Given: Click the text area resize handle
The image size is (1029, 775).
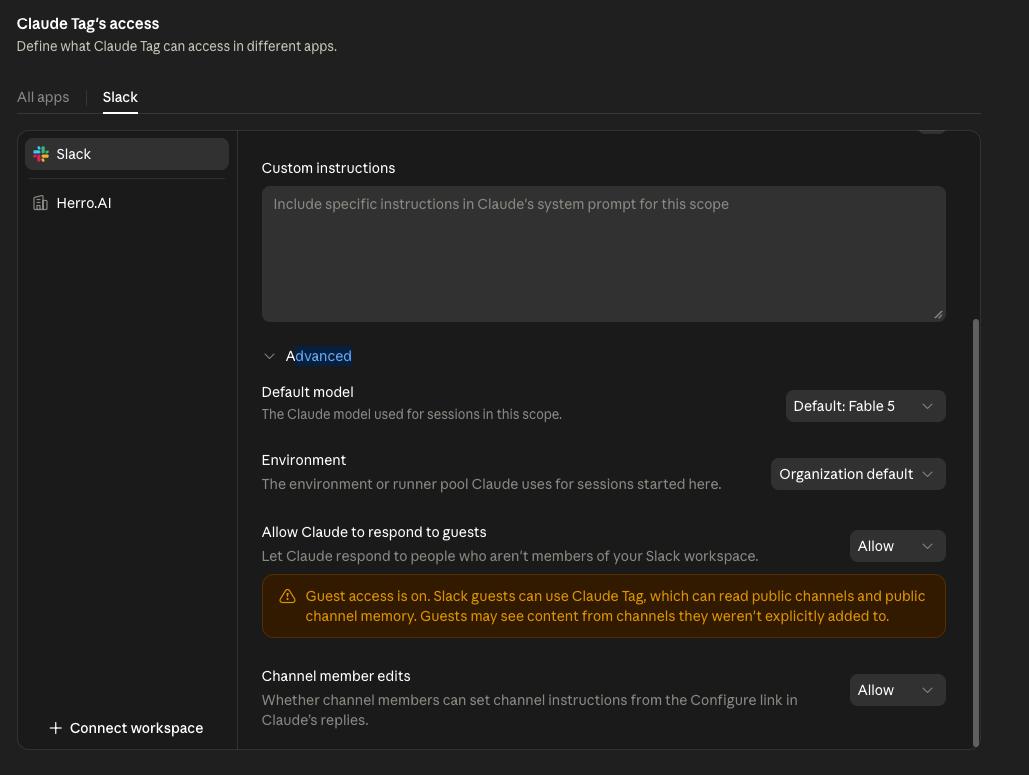Looking at the screenshot, I should pos(938,314).
